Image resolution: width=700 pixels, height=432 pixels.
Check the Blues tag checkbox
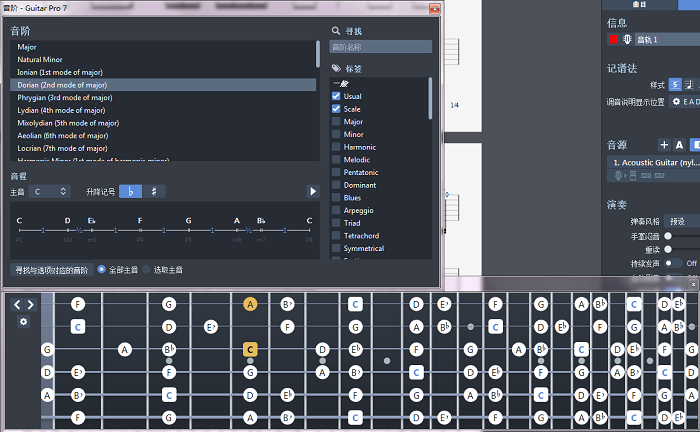337,198
